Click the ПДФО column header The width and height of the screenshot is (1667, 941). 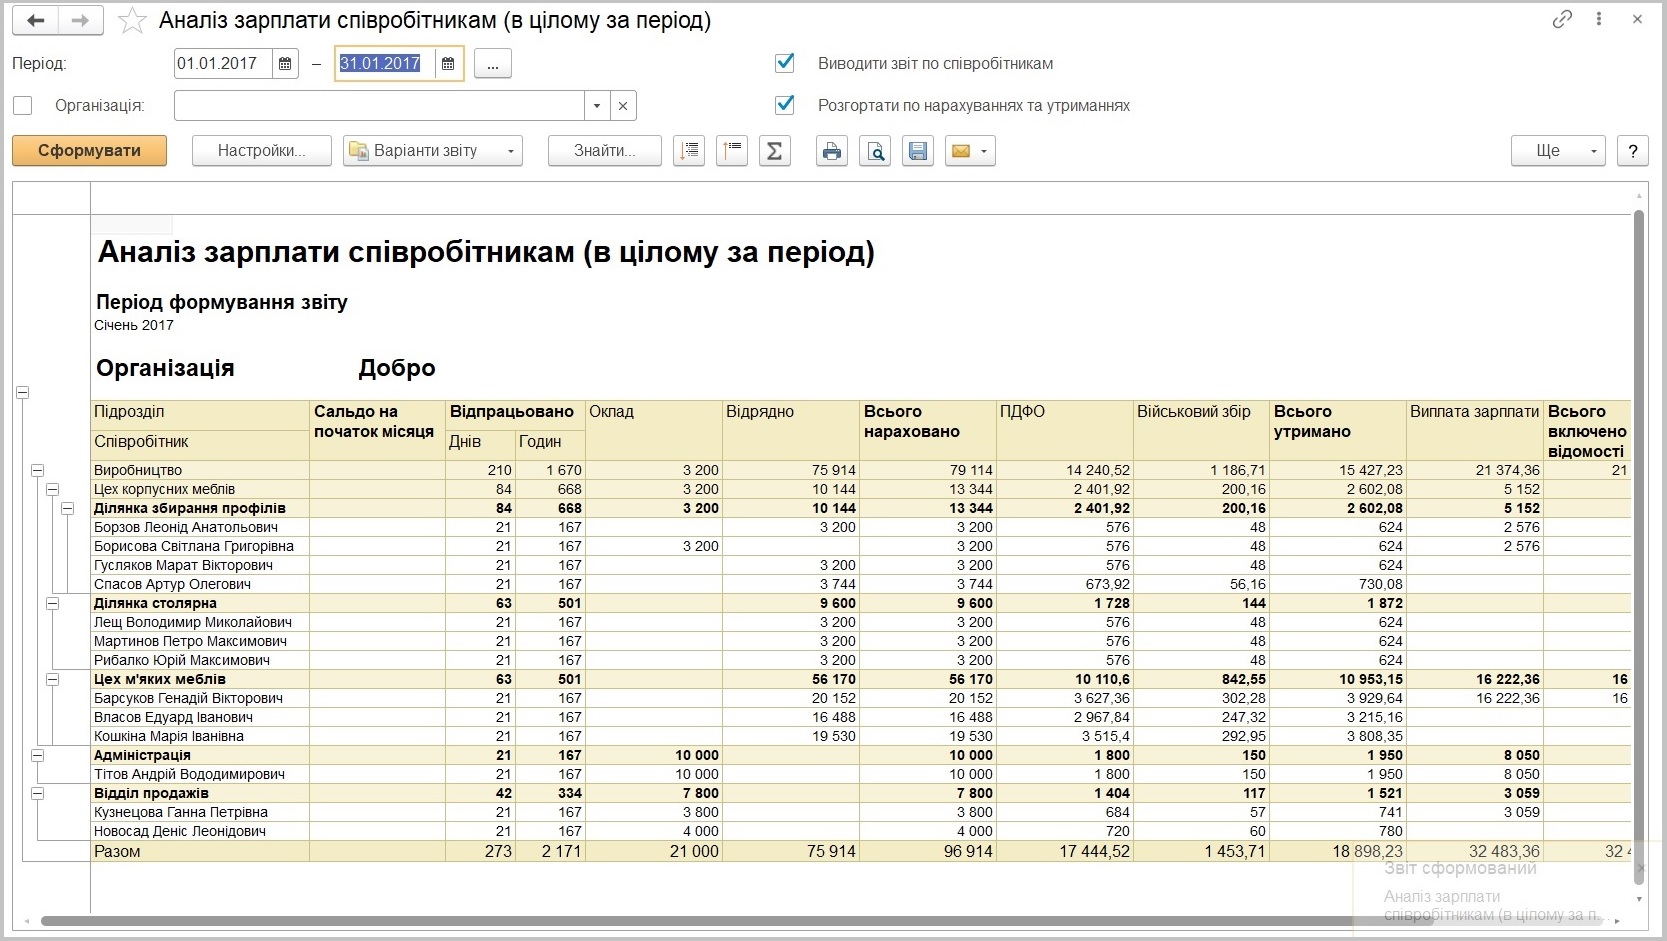point(1064,430)
